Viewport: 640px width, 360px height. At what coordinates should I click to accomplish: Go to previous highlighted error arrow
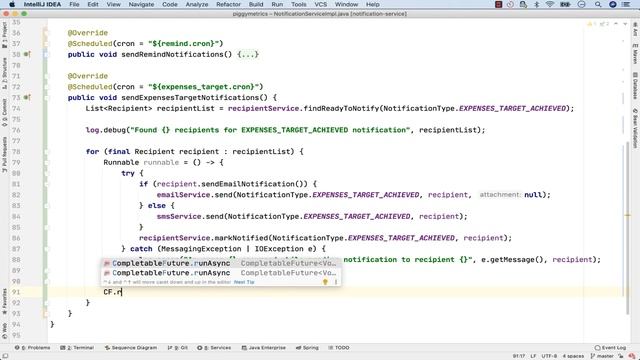coord(616,24)
